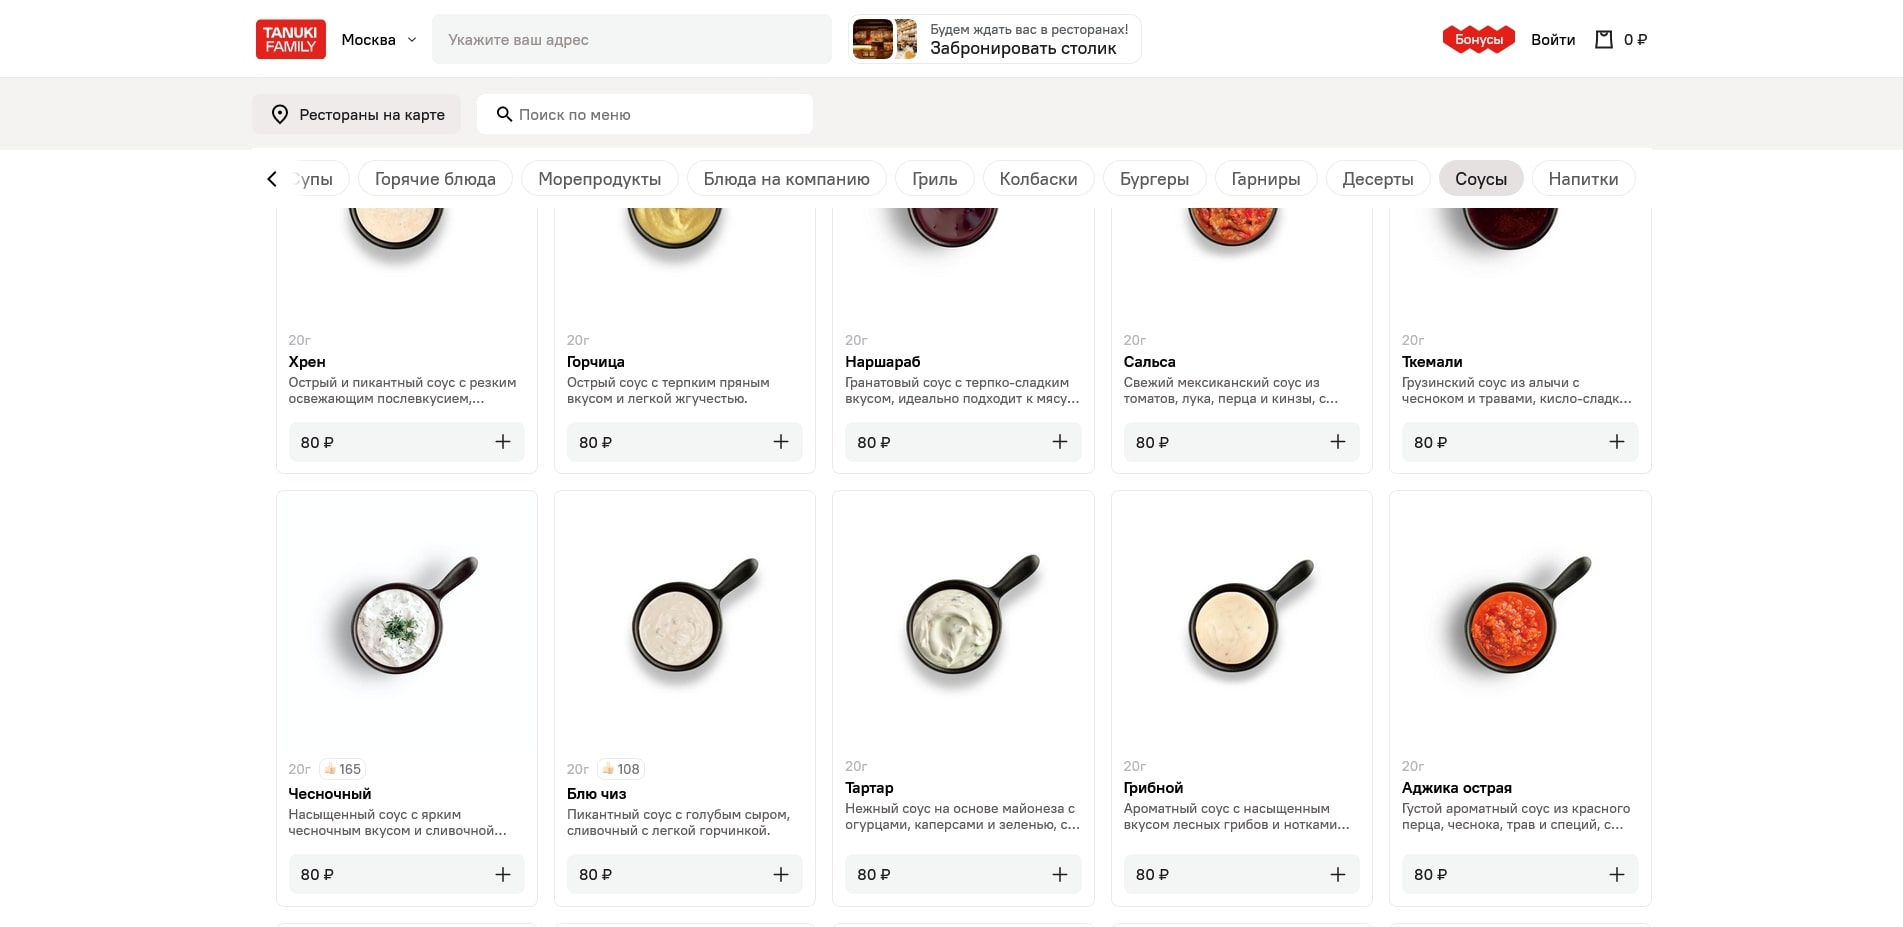Add Хрен sauce with plus icon

point(503,442)
